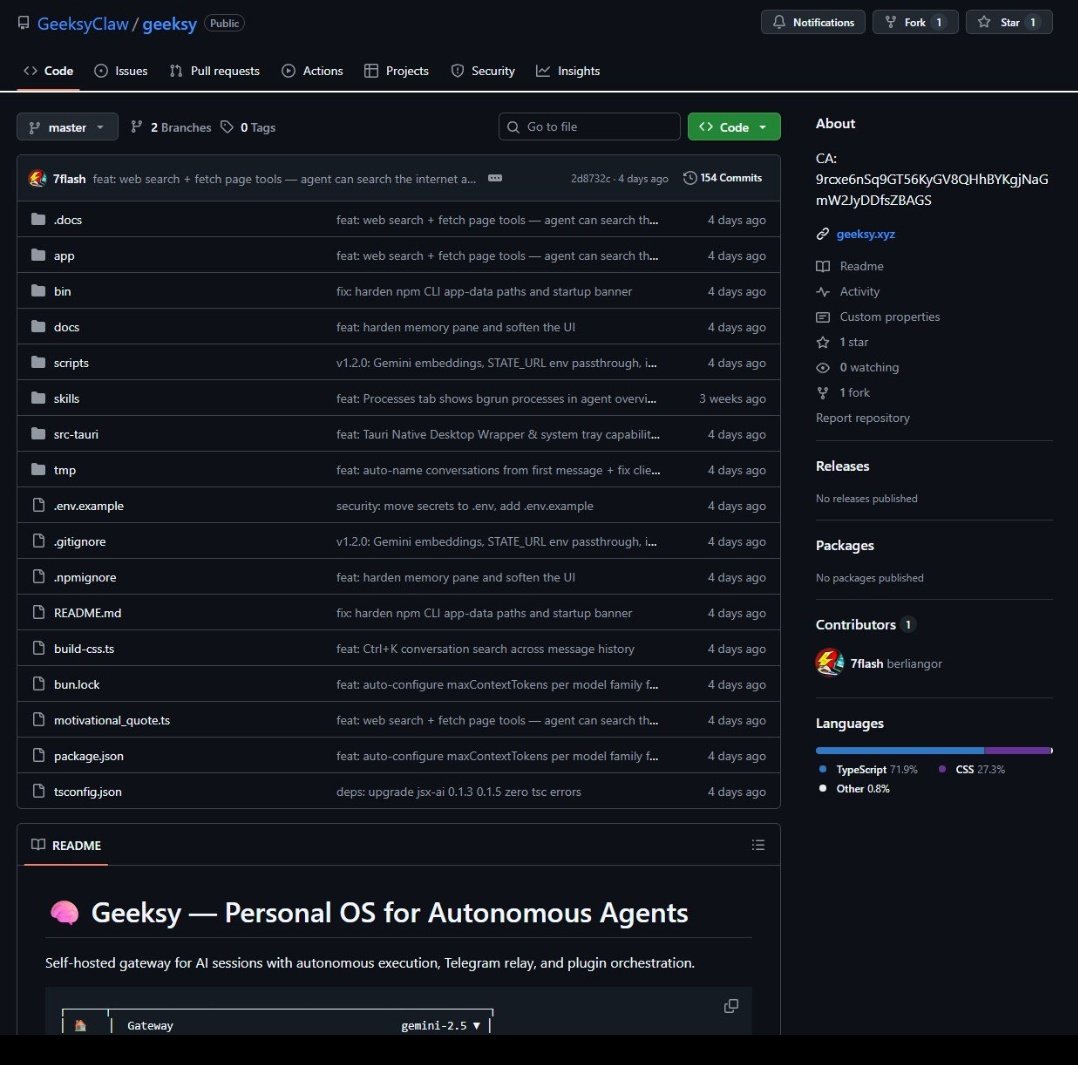Click the commit history clock icon
Viewport: 1078px width, 1065px height.
(690, 178)
